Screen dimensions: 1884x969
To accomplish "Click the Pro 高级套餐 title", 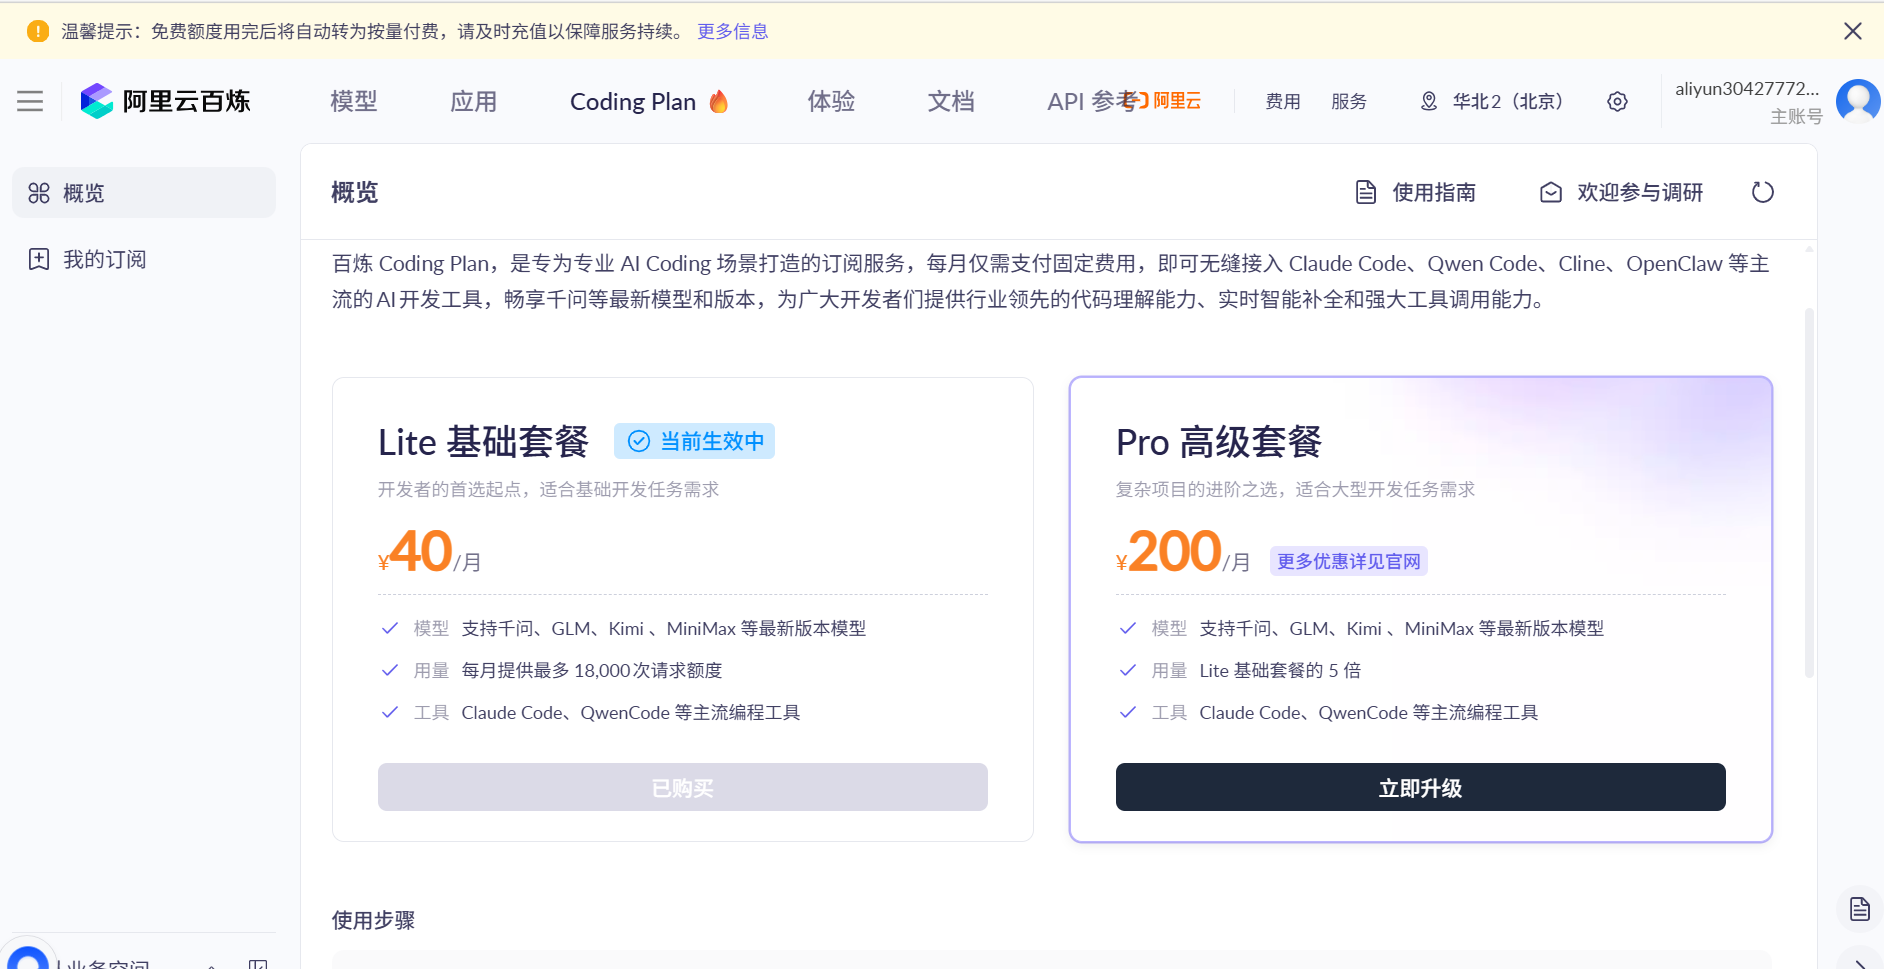I will (x=1219, y=442).
